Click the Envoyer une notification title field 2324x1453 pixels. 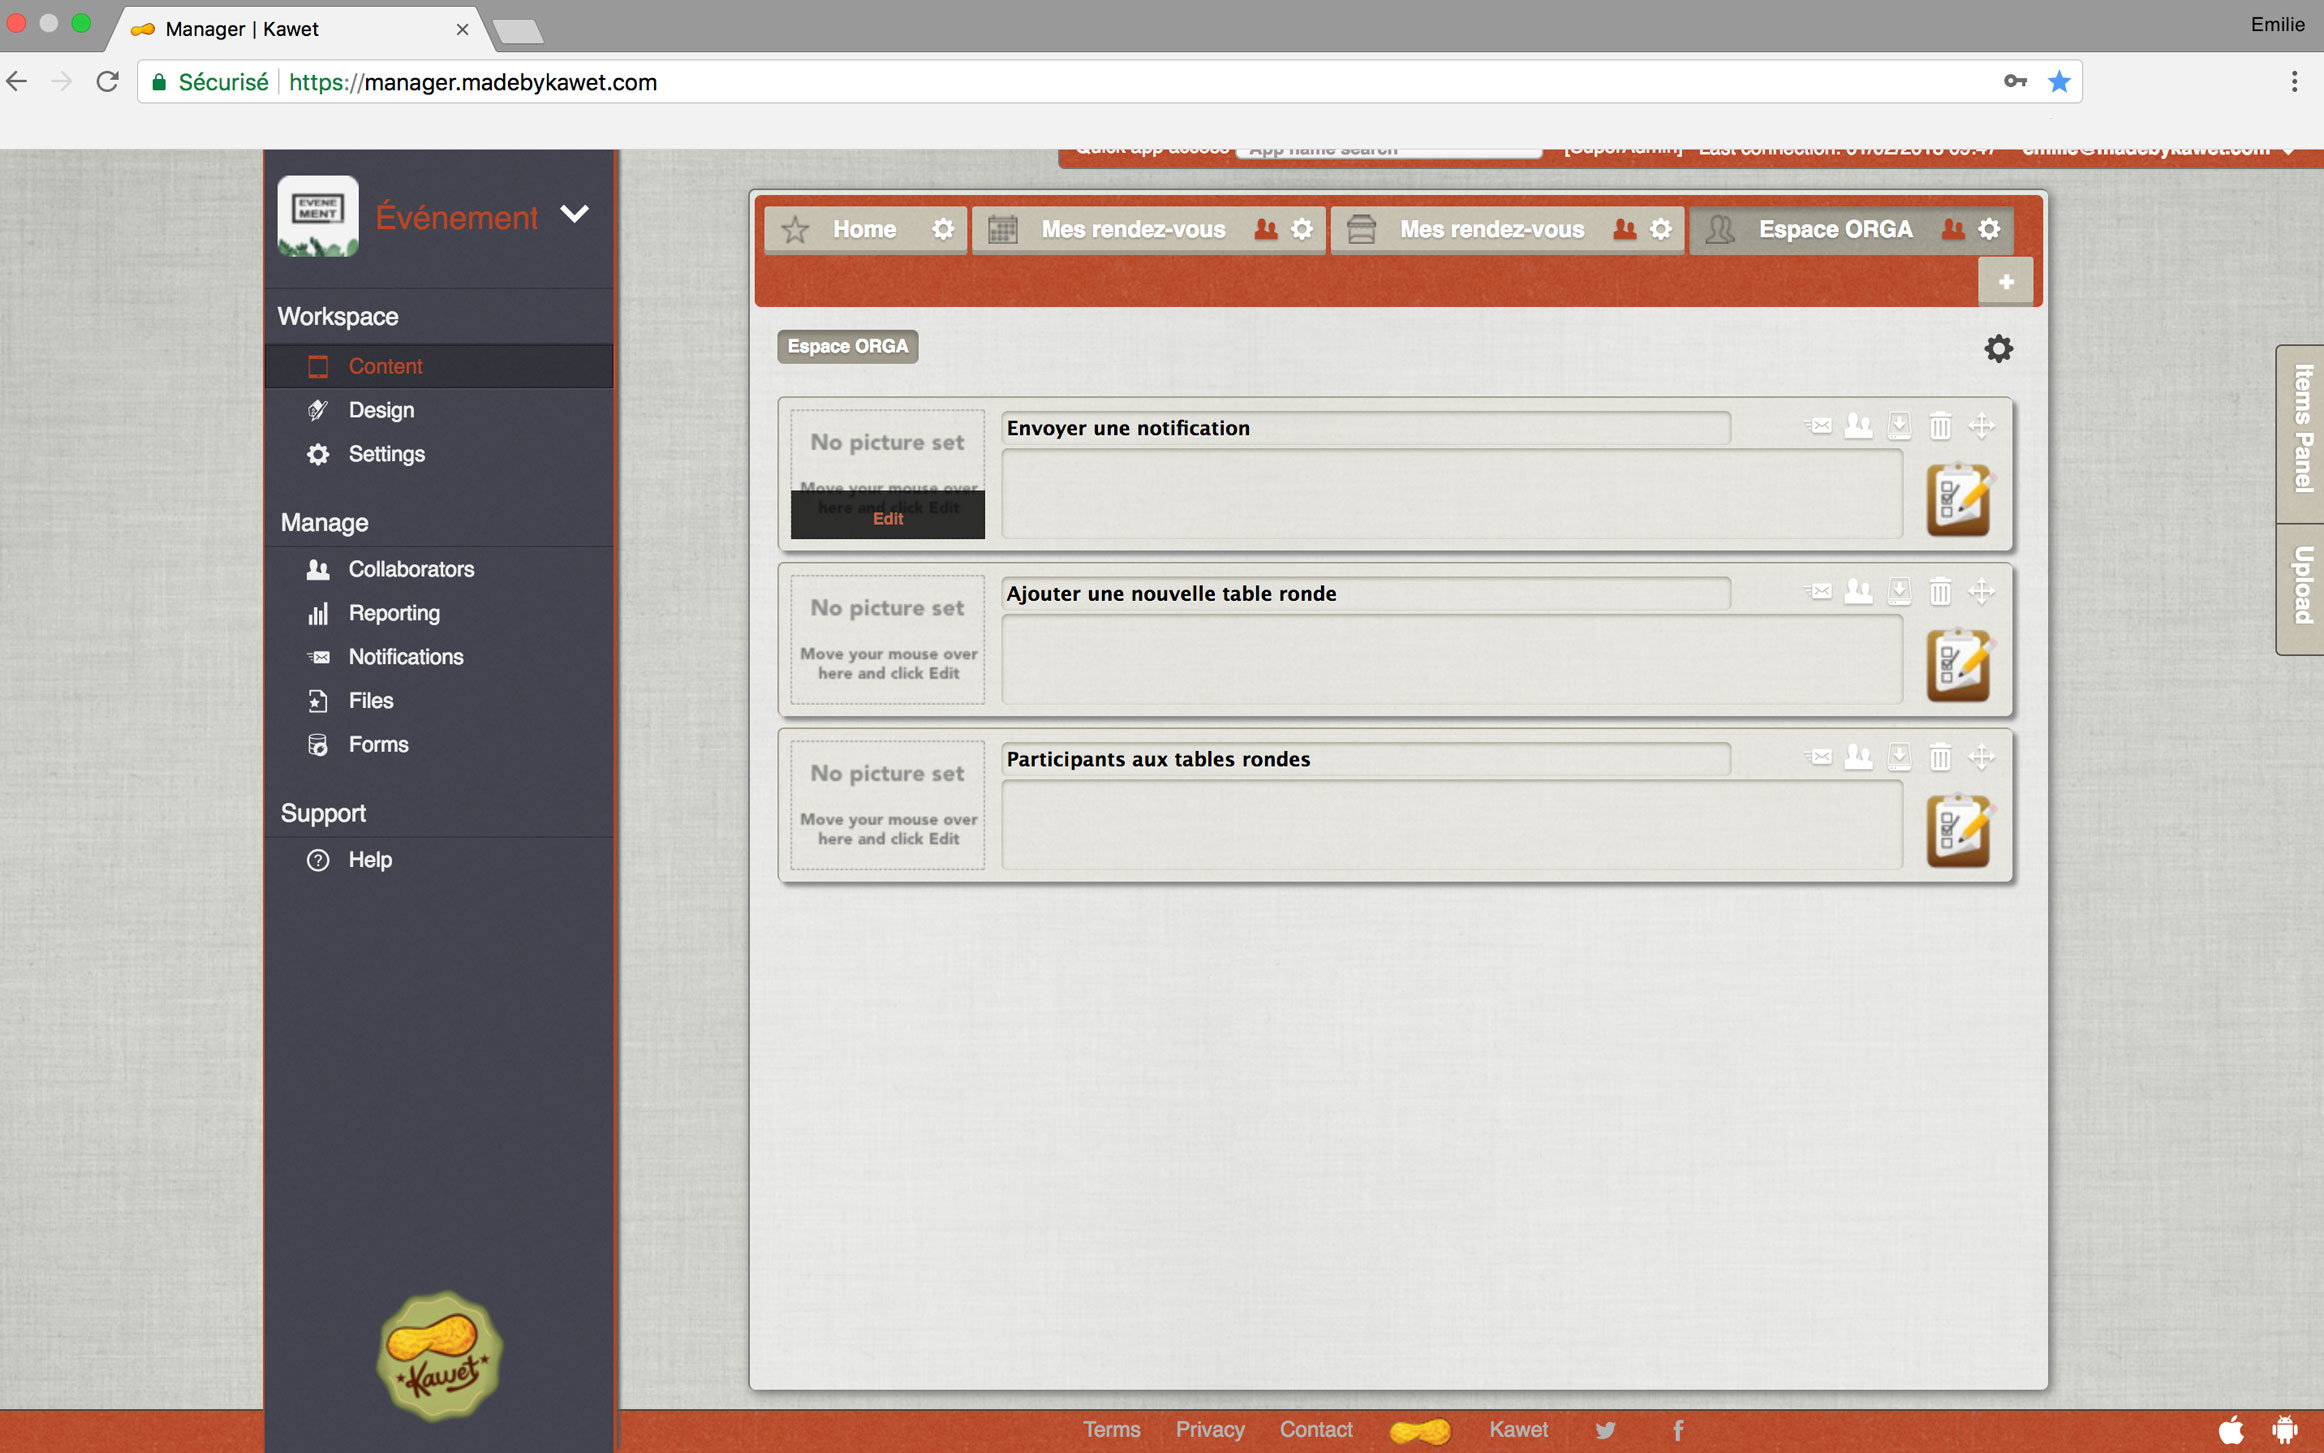[x=1364, y=428]
